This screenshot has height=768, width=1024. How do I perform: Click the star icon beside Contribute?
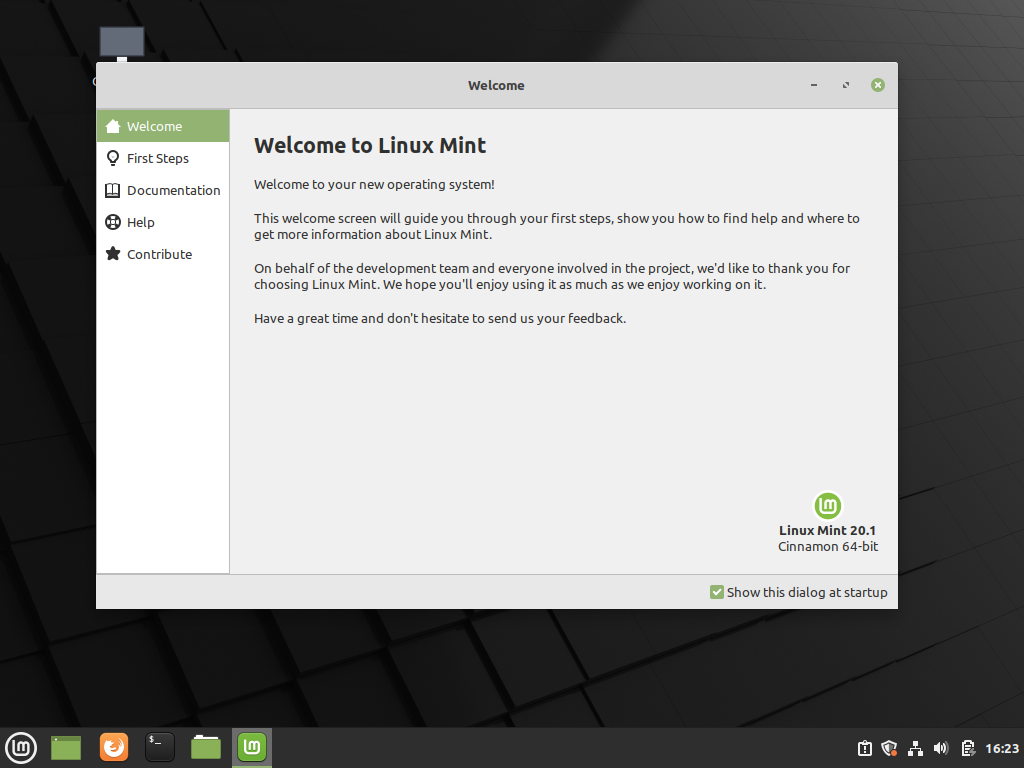click(113, 253)
